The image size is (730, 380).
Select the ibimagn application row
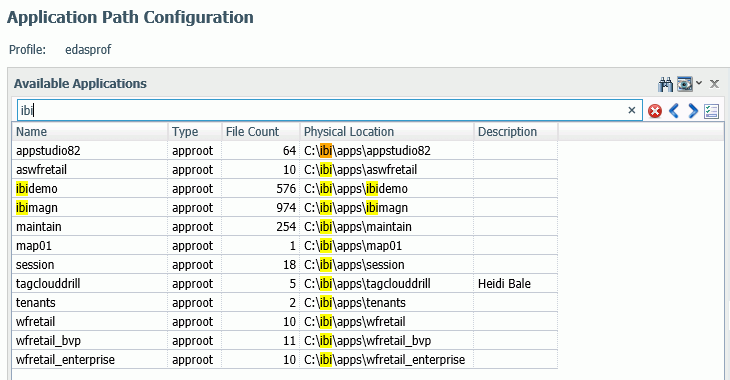[x=285, y=208]
